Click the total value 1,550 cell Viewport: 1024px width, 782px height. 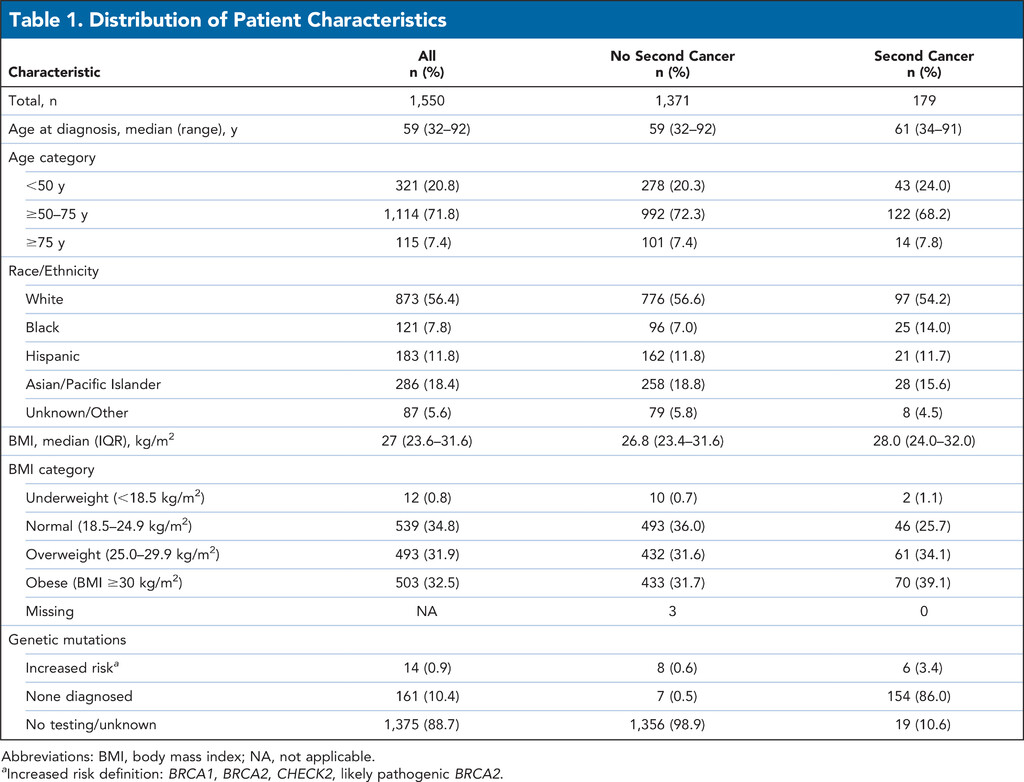point(428,103)
